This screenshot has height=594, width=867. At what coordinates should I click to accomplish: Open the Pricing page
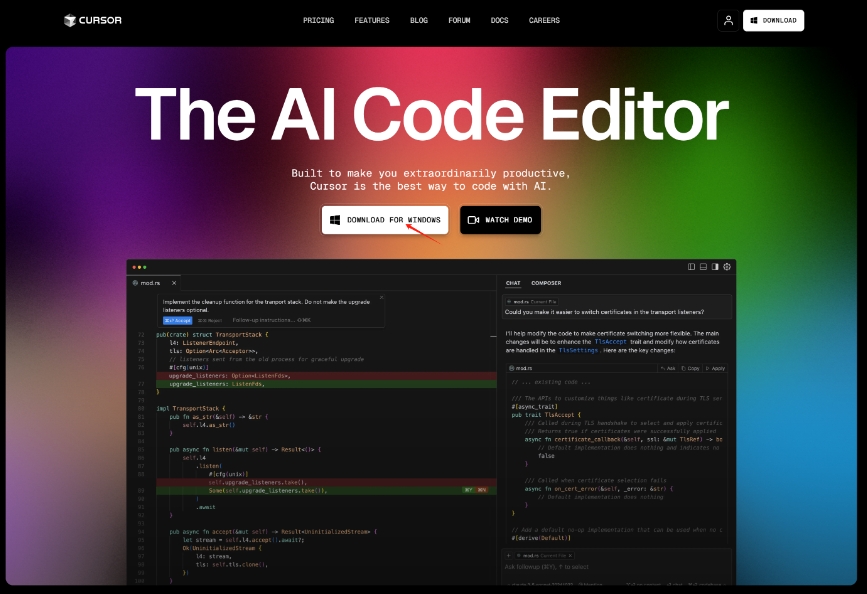click(x=318, y=20)
